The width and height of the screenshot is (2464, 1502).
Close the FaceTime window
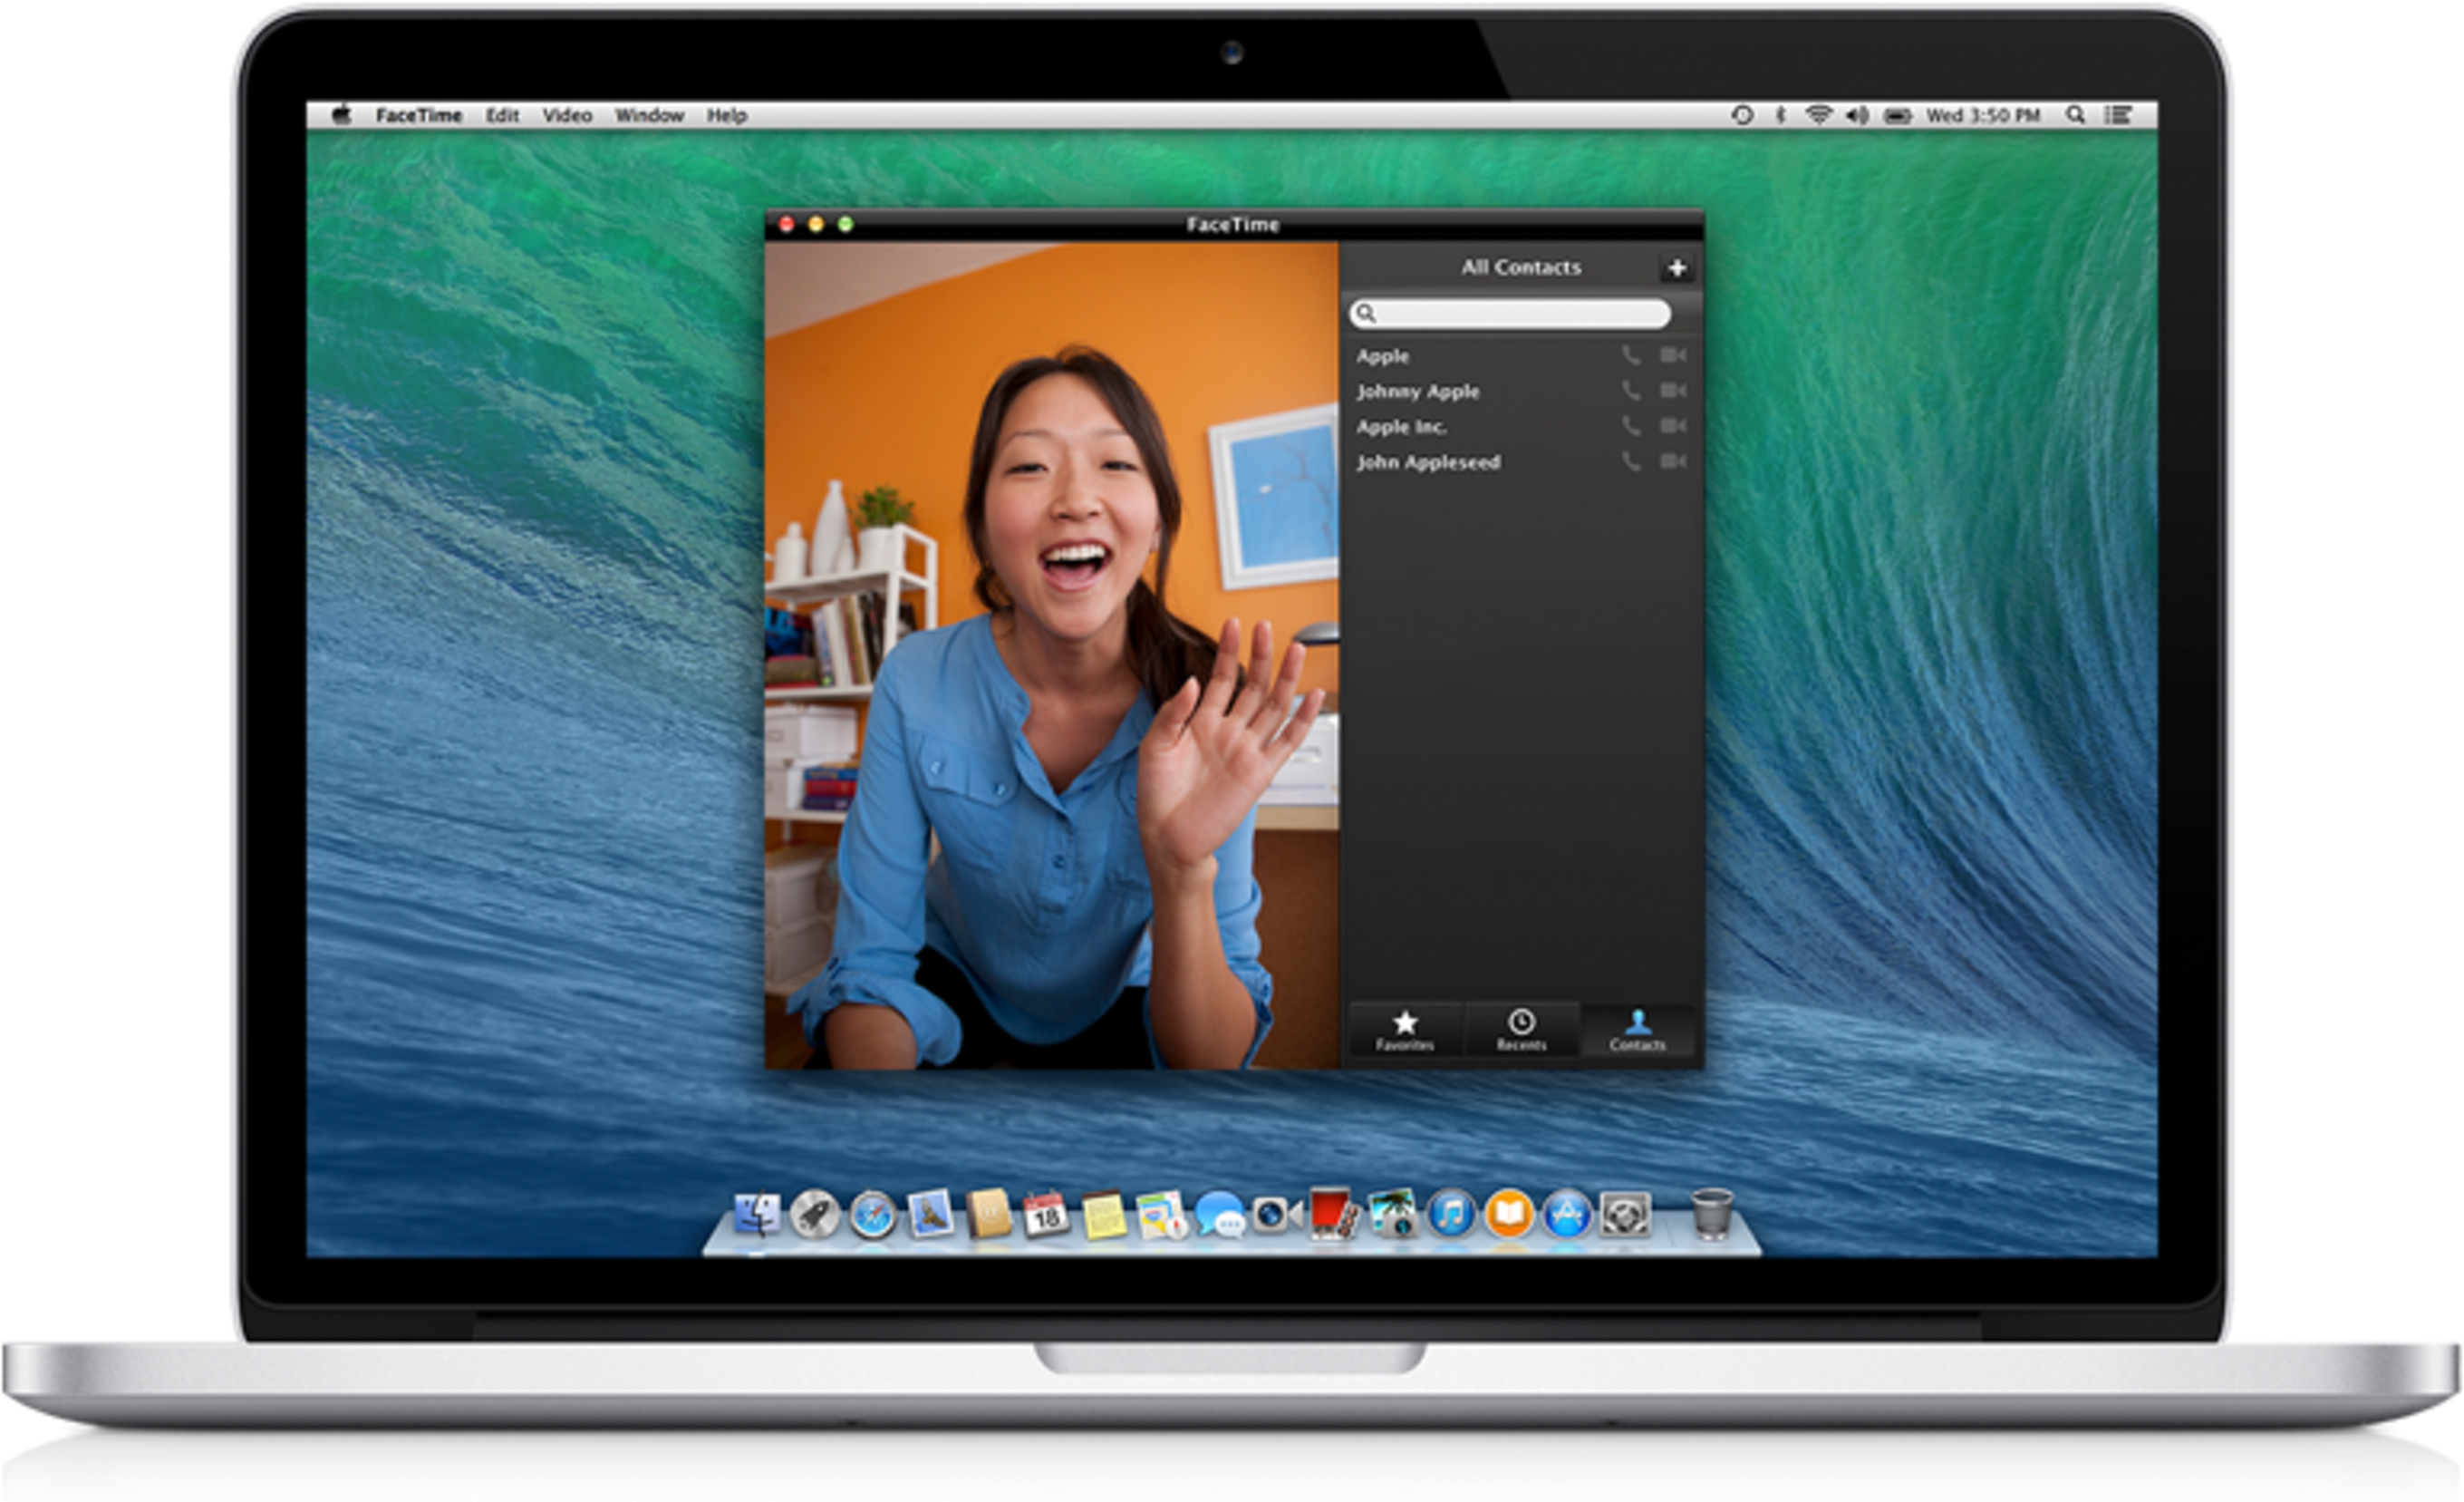click(786, 224)
